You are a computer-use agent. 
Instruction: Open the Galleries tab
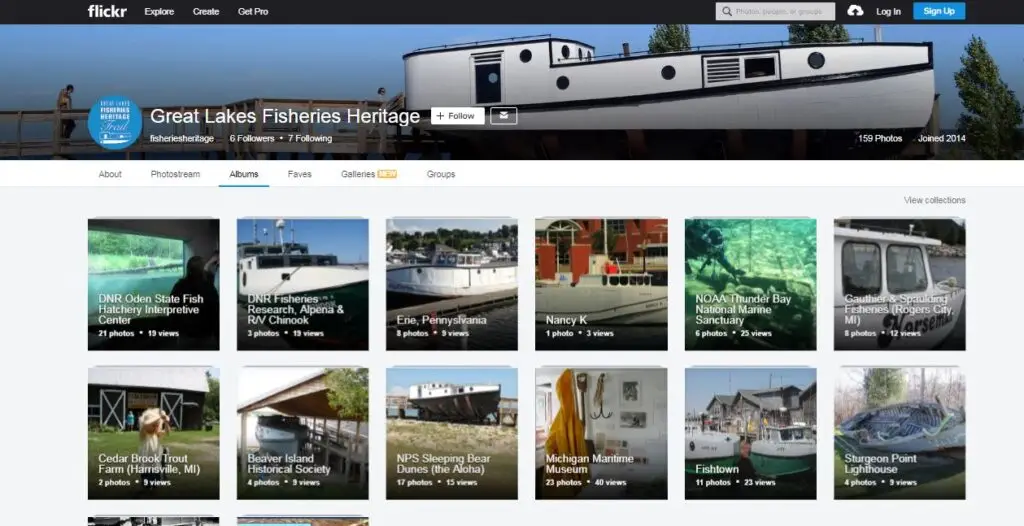click(369, 174)
